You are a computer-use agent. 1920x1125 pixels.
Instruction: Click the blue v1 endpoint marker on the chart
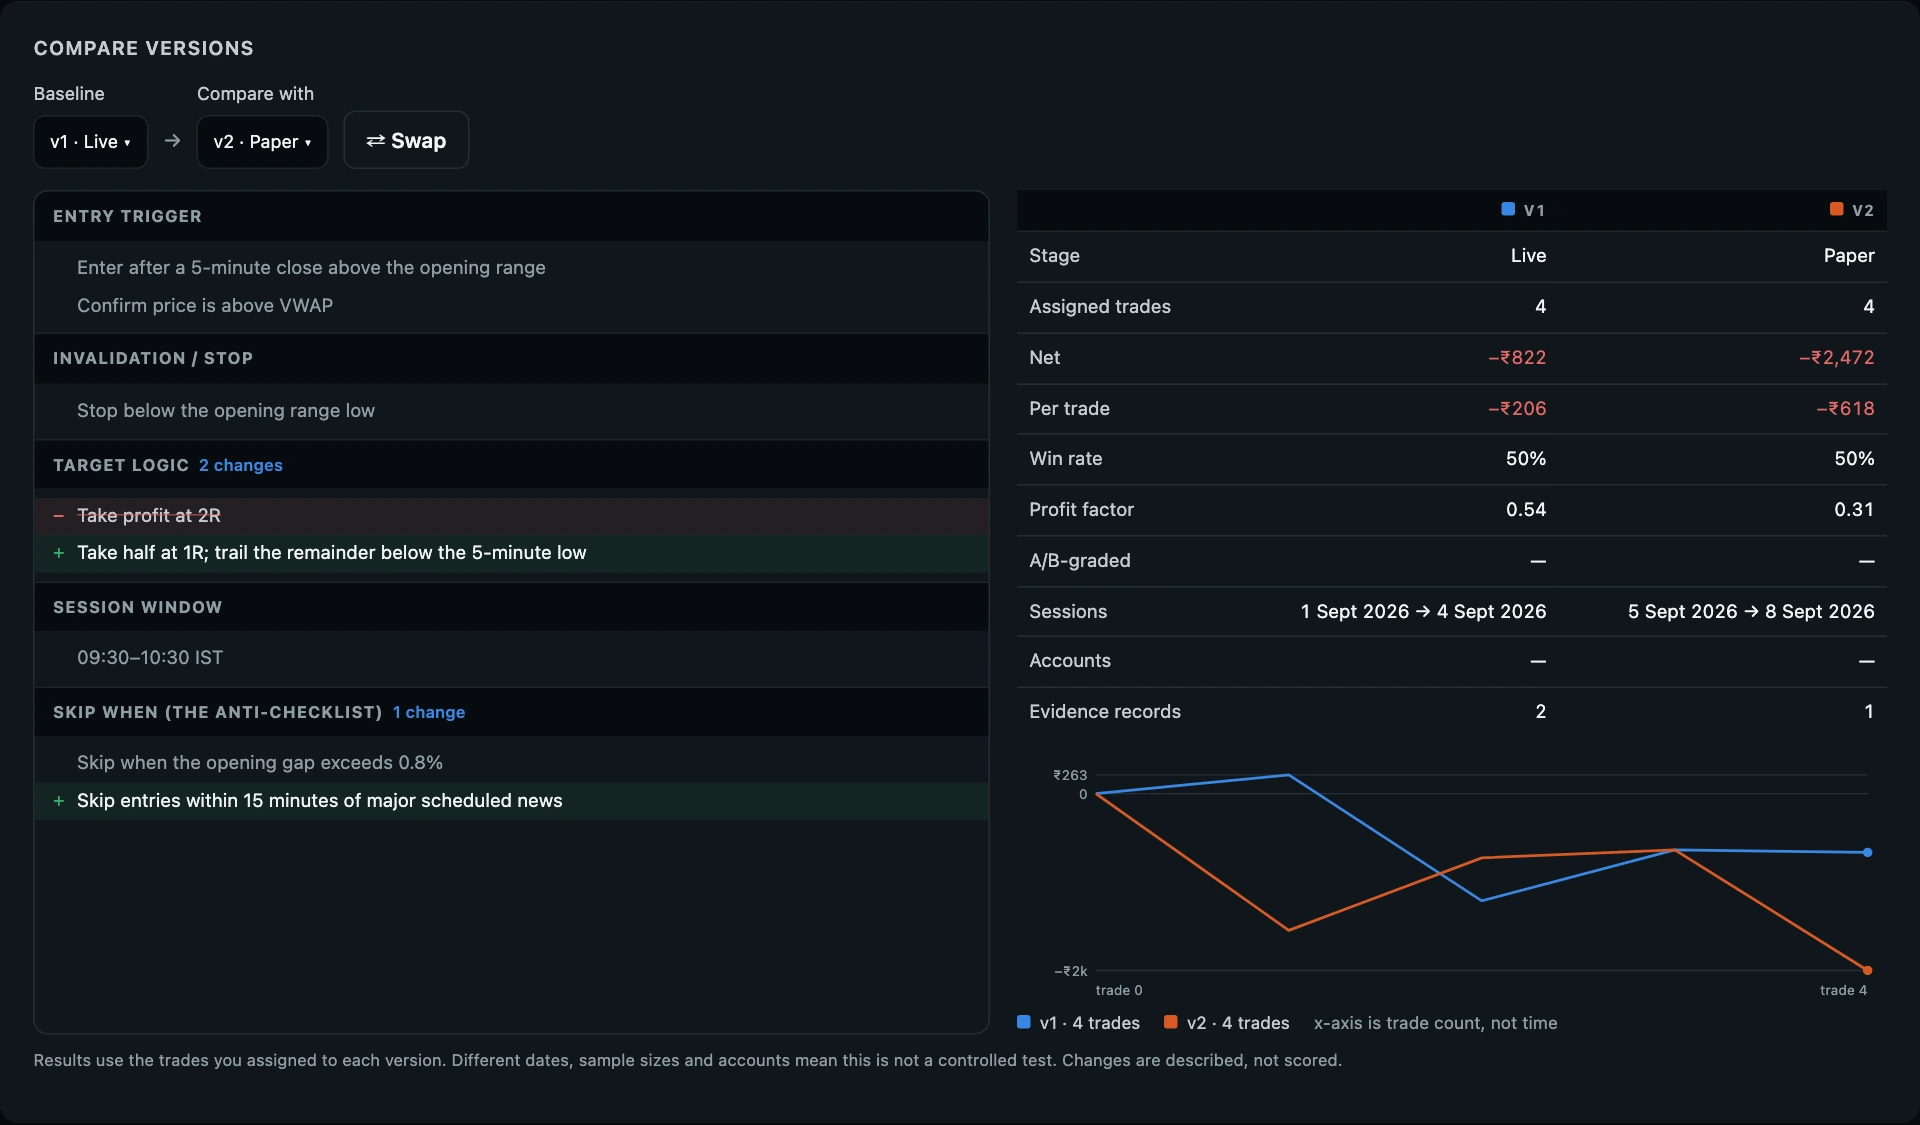pos(1867,852)
